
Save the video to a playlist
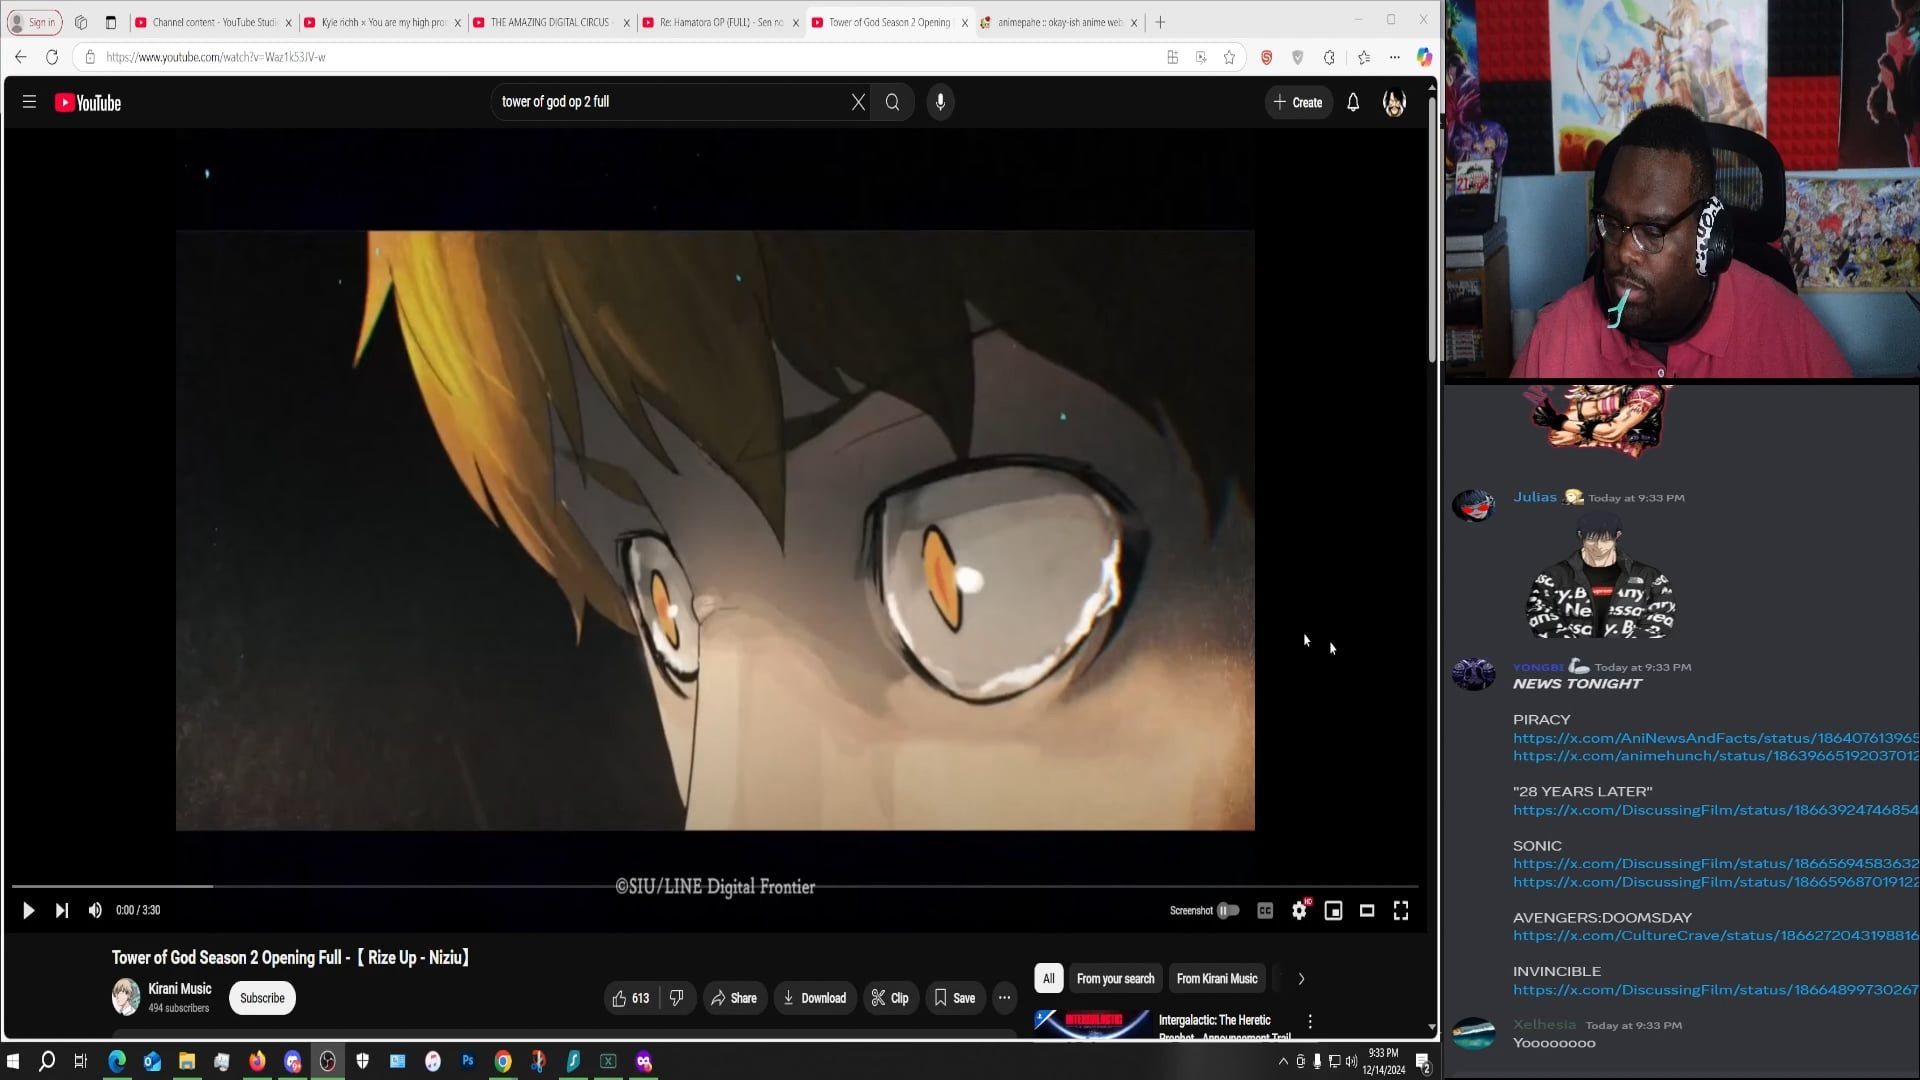pos(955,998)
